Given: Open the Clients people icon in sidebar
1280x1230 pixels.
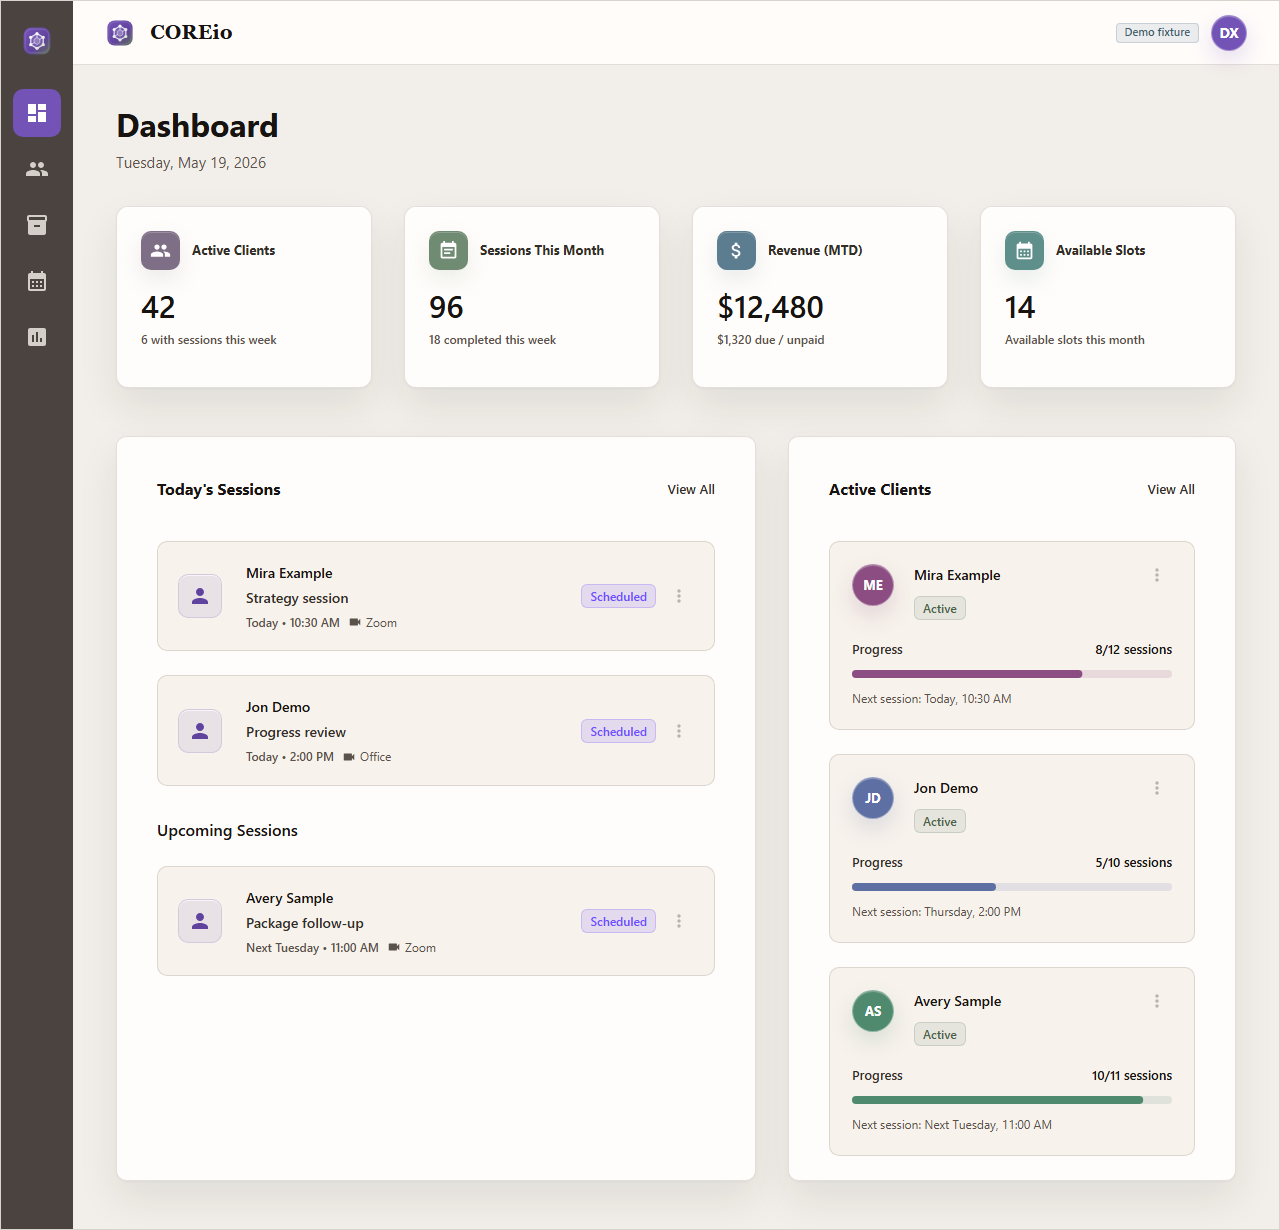Looking at the screenshot, I should pyautogui.click(x=37, y=169).
